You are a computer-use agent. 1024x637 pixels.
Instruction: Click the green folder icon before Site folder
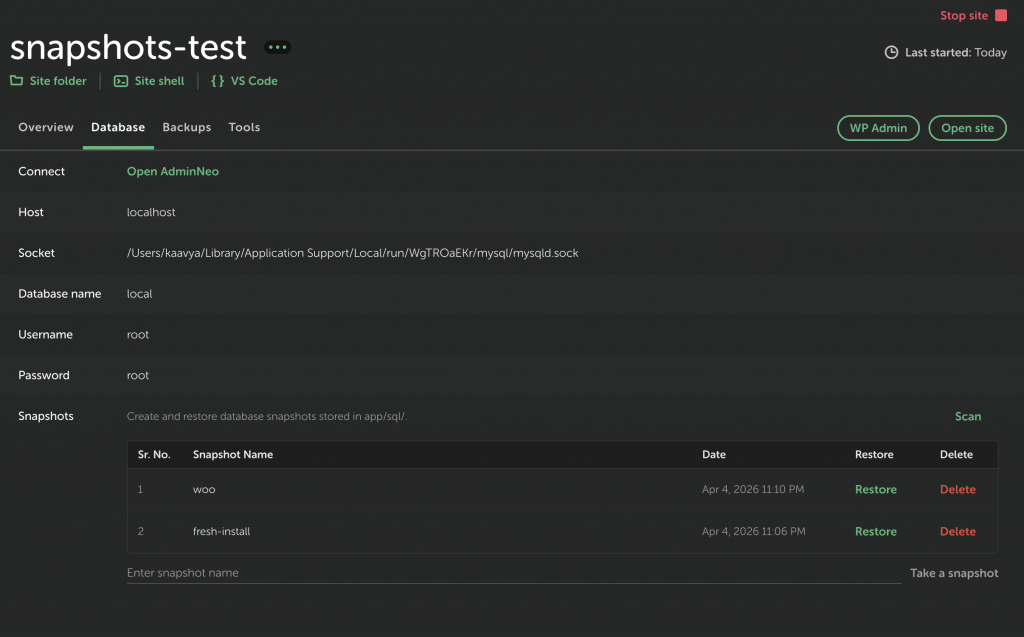(x=15, y=81)
